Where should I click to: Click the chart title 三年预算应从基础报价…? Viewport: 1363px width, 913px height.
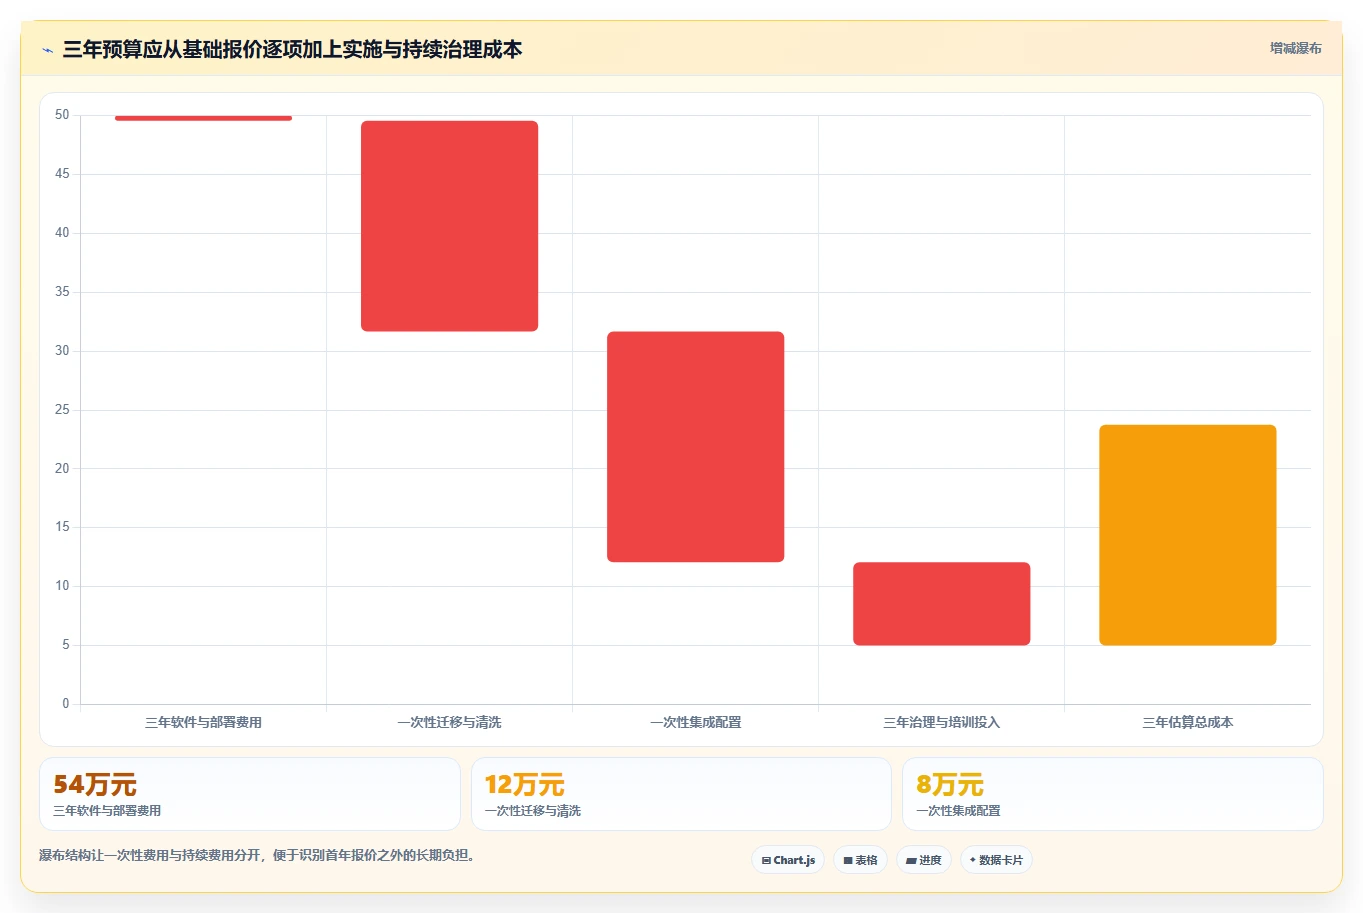tap(292, 49)
